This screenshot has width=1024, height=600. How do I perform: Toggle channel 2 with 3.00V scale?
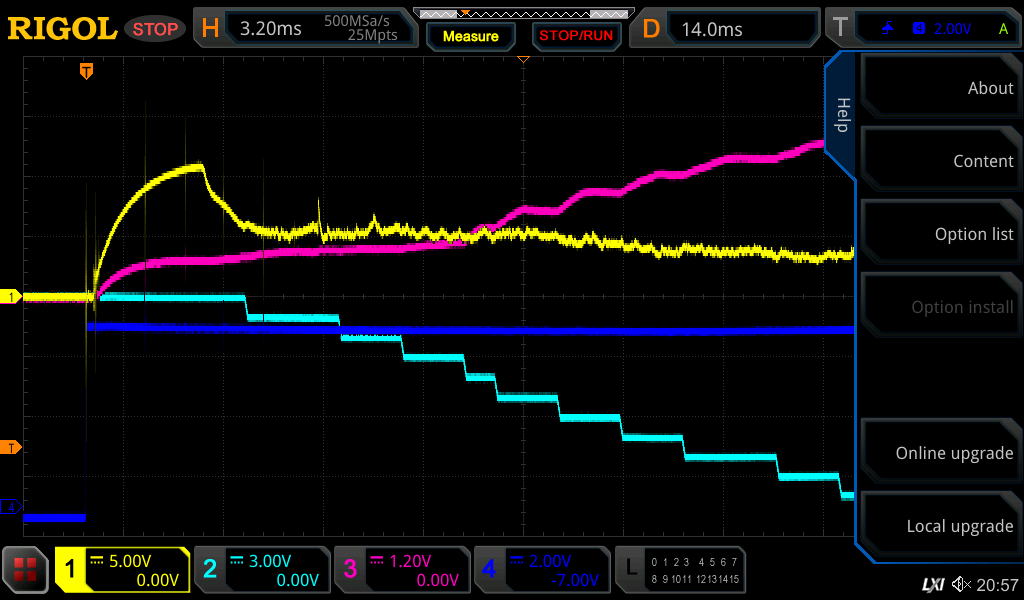[262, 570]
